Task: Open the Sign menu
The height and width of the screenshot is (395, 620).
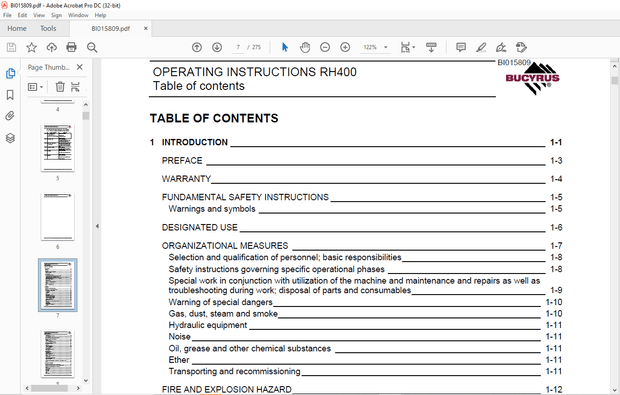Action: (x=57, y=15)
